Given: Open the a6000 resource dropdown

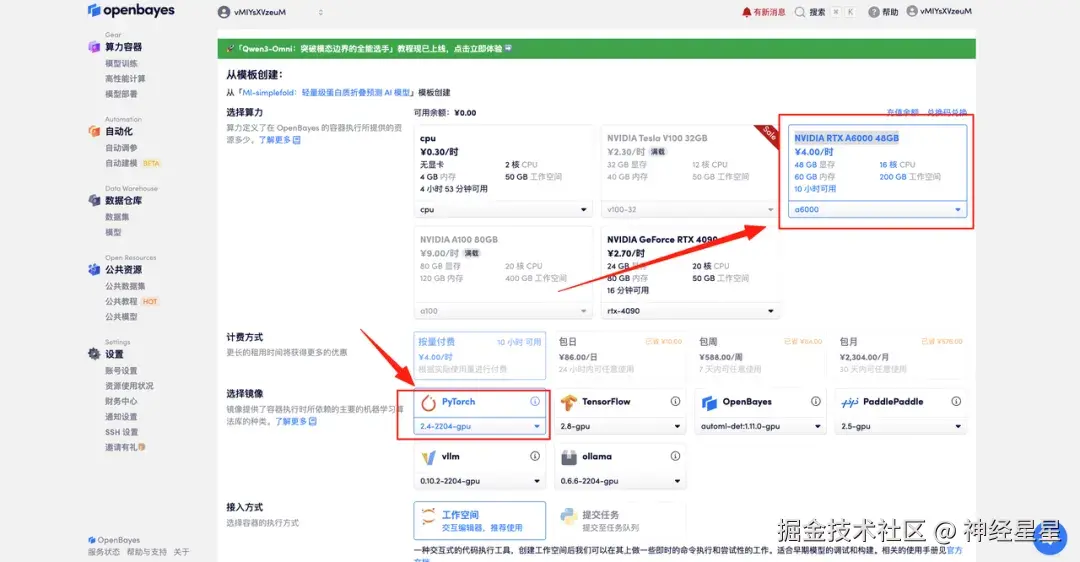Looking at the screenshot, I should click(878, 209).
